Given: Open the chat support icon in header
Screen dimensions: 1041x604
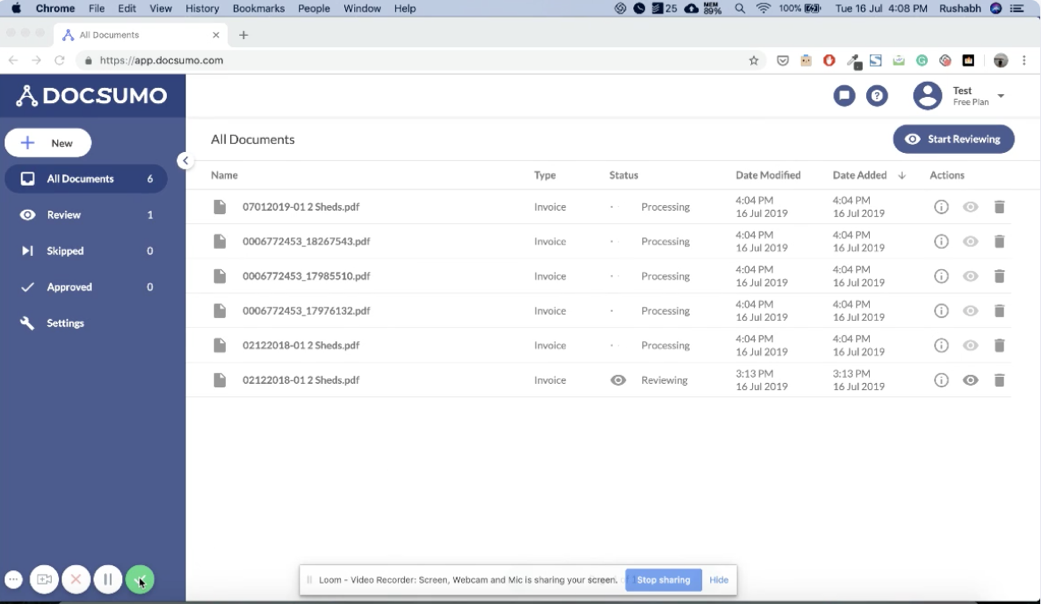Looking at the screenshot, I should (x=844, y=96).
